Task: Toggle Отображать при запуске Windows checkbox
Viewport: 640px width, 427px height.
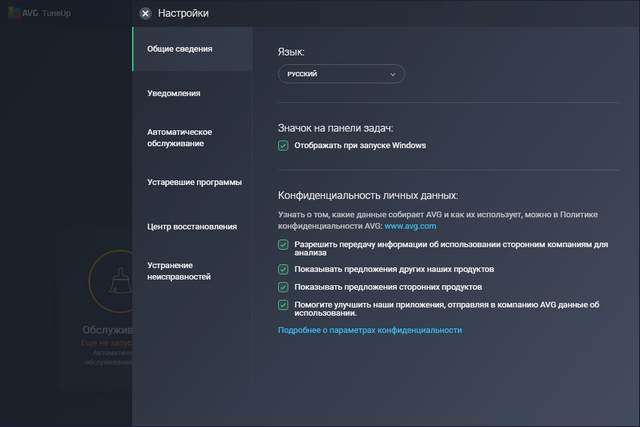Action: (284, 145)
